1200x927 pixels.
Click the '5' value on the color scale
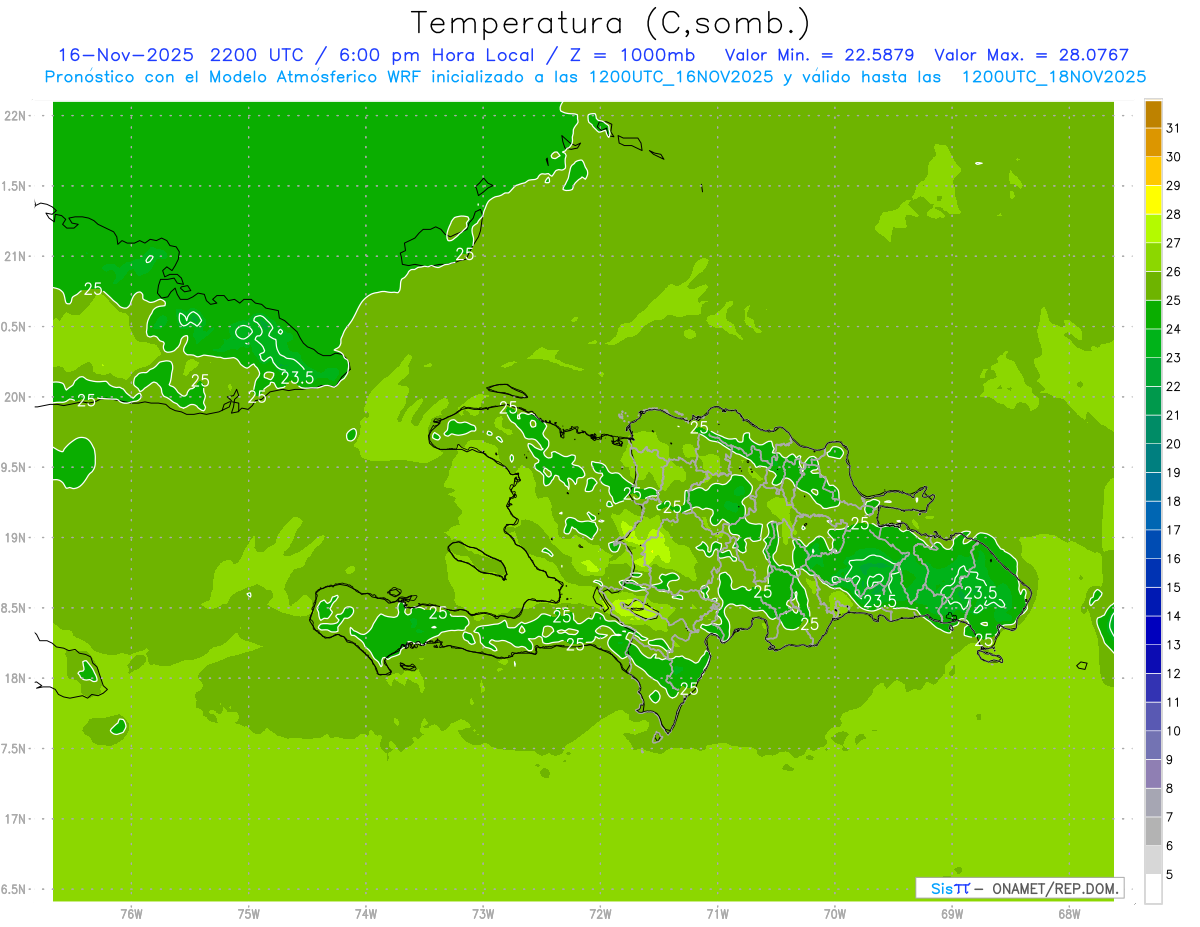(x=1170, y=874)
